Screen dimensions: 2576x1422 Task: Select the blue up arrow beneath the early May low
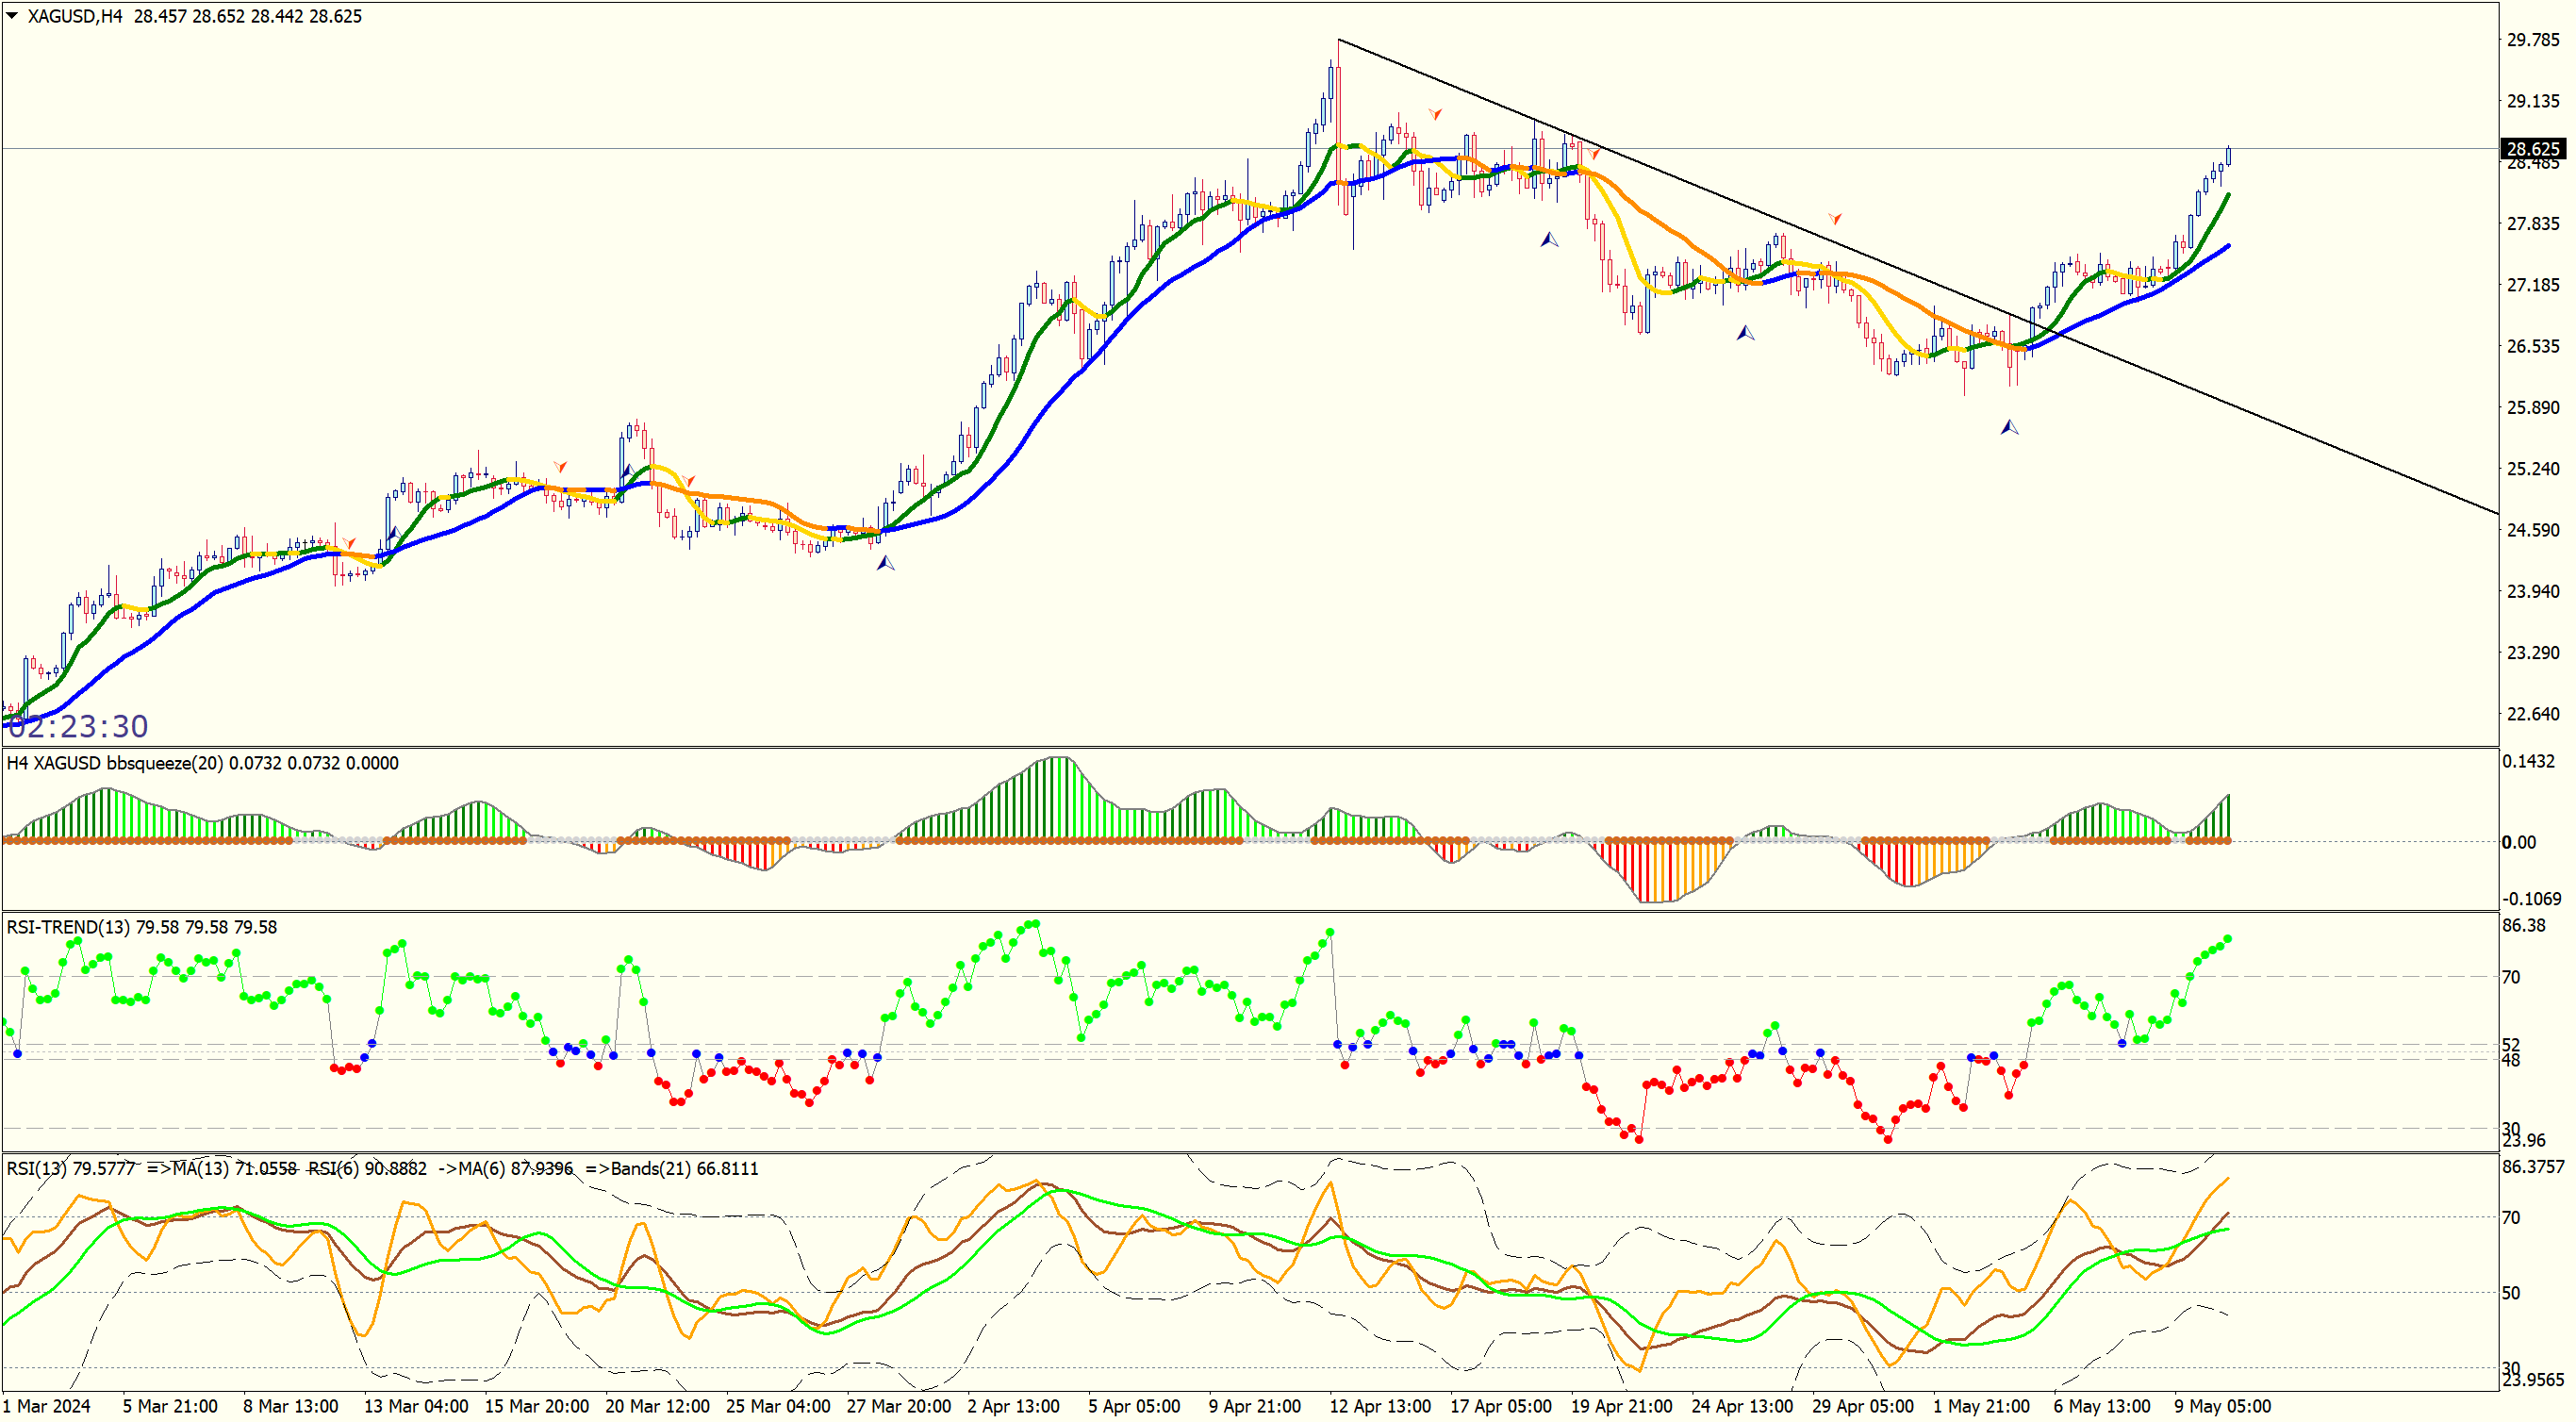coord(2009,428)
